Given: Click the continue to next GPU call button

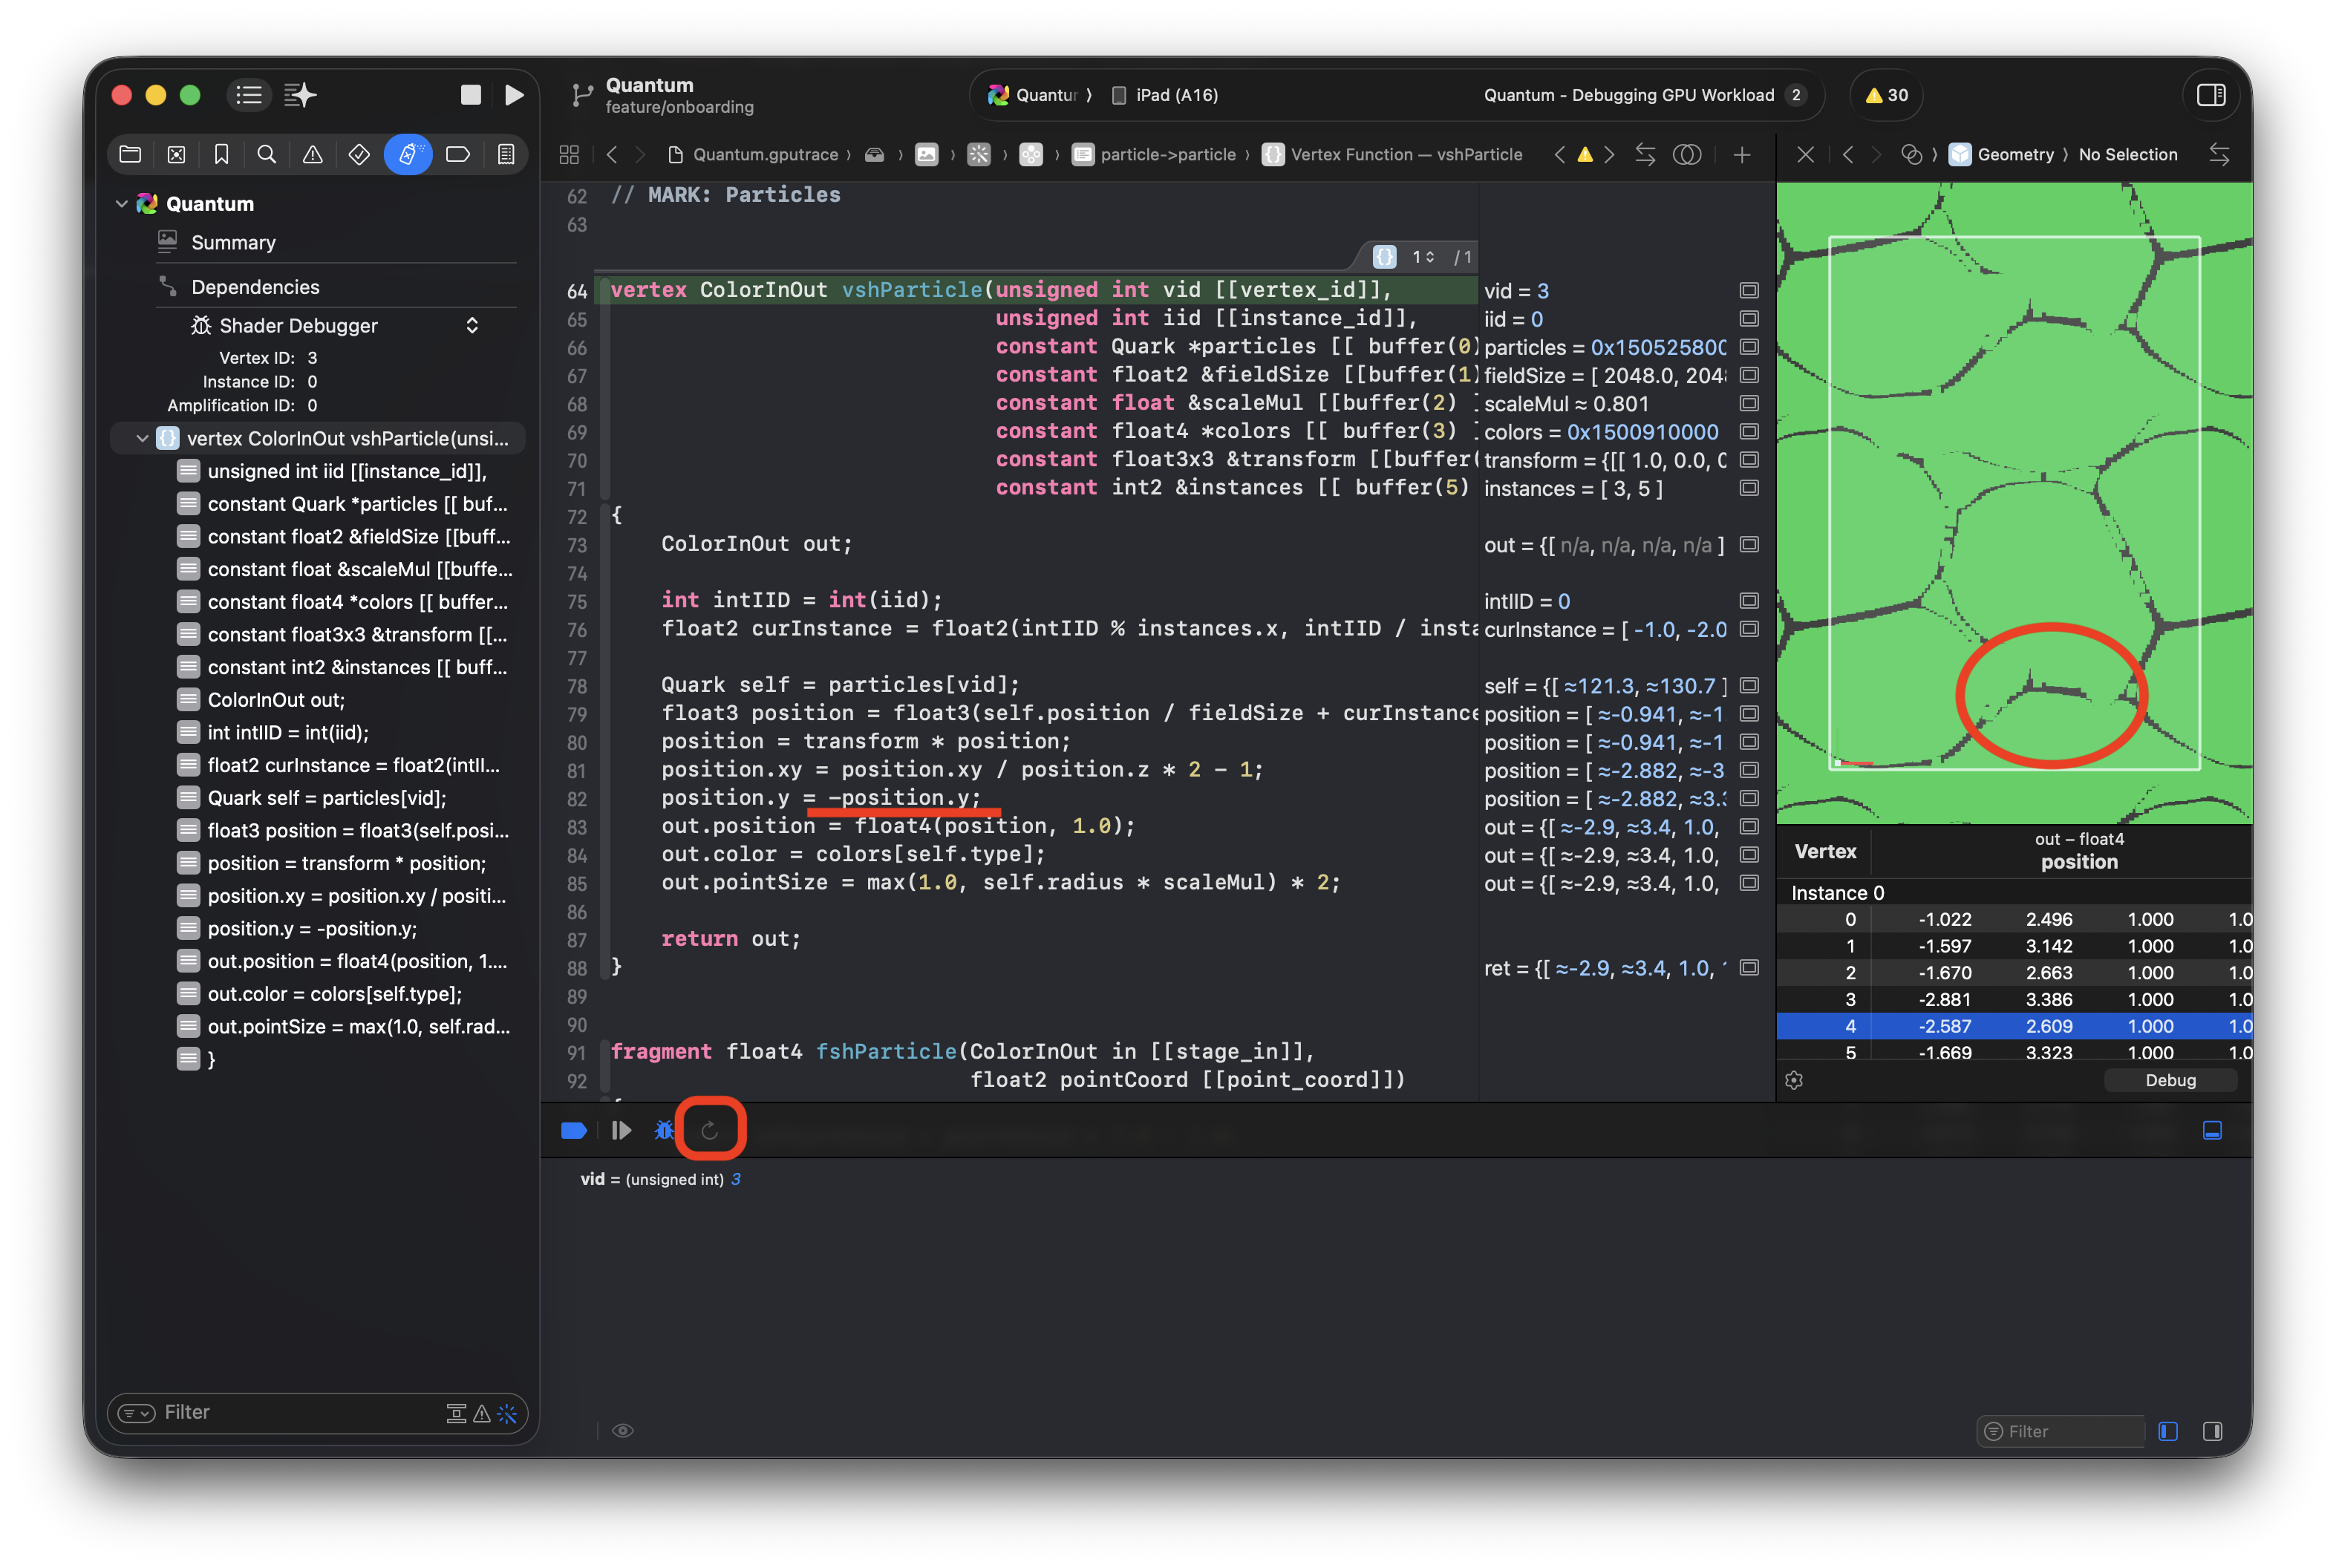Looking at the screenshot, I should [x=621, y=1130].
